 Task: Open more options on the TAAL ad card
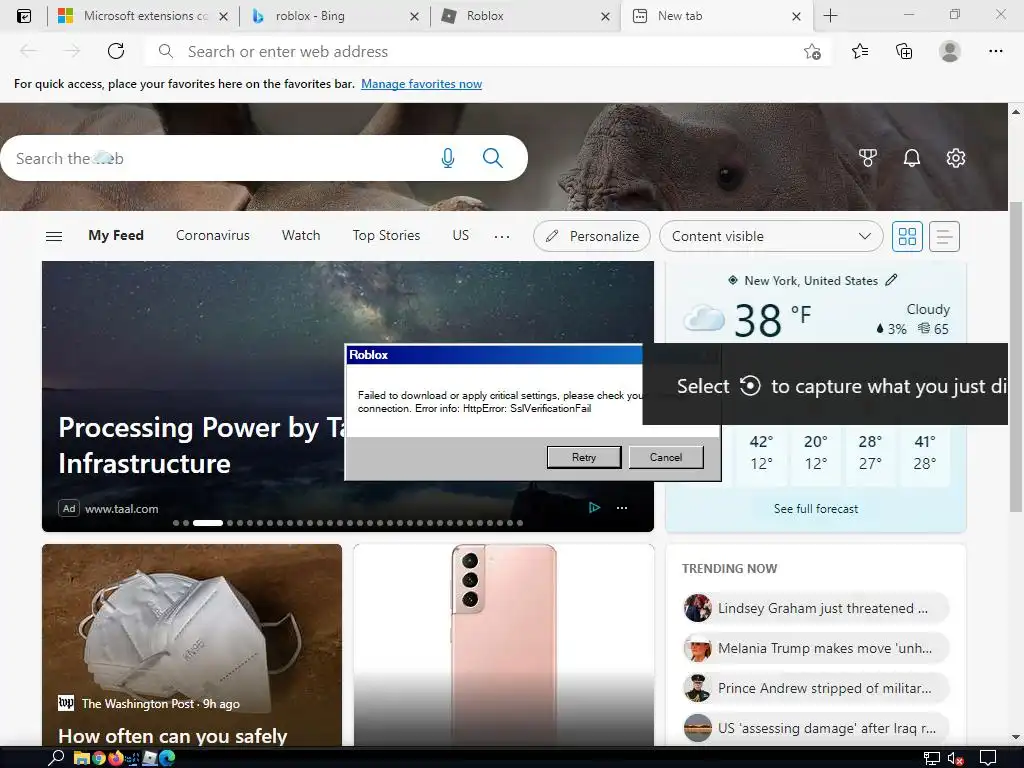[x=622, y=507]
